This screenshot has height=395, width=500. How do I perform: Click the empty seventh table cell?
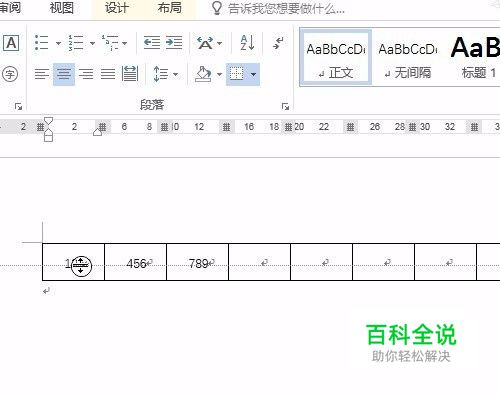pos(445,262)
